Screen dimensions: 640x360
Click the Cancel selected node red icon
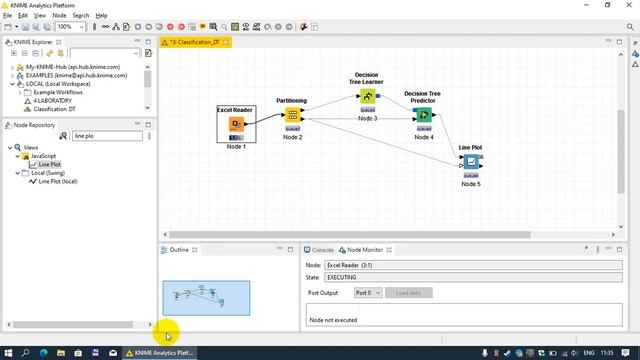170,27
